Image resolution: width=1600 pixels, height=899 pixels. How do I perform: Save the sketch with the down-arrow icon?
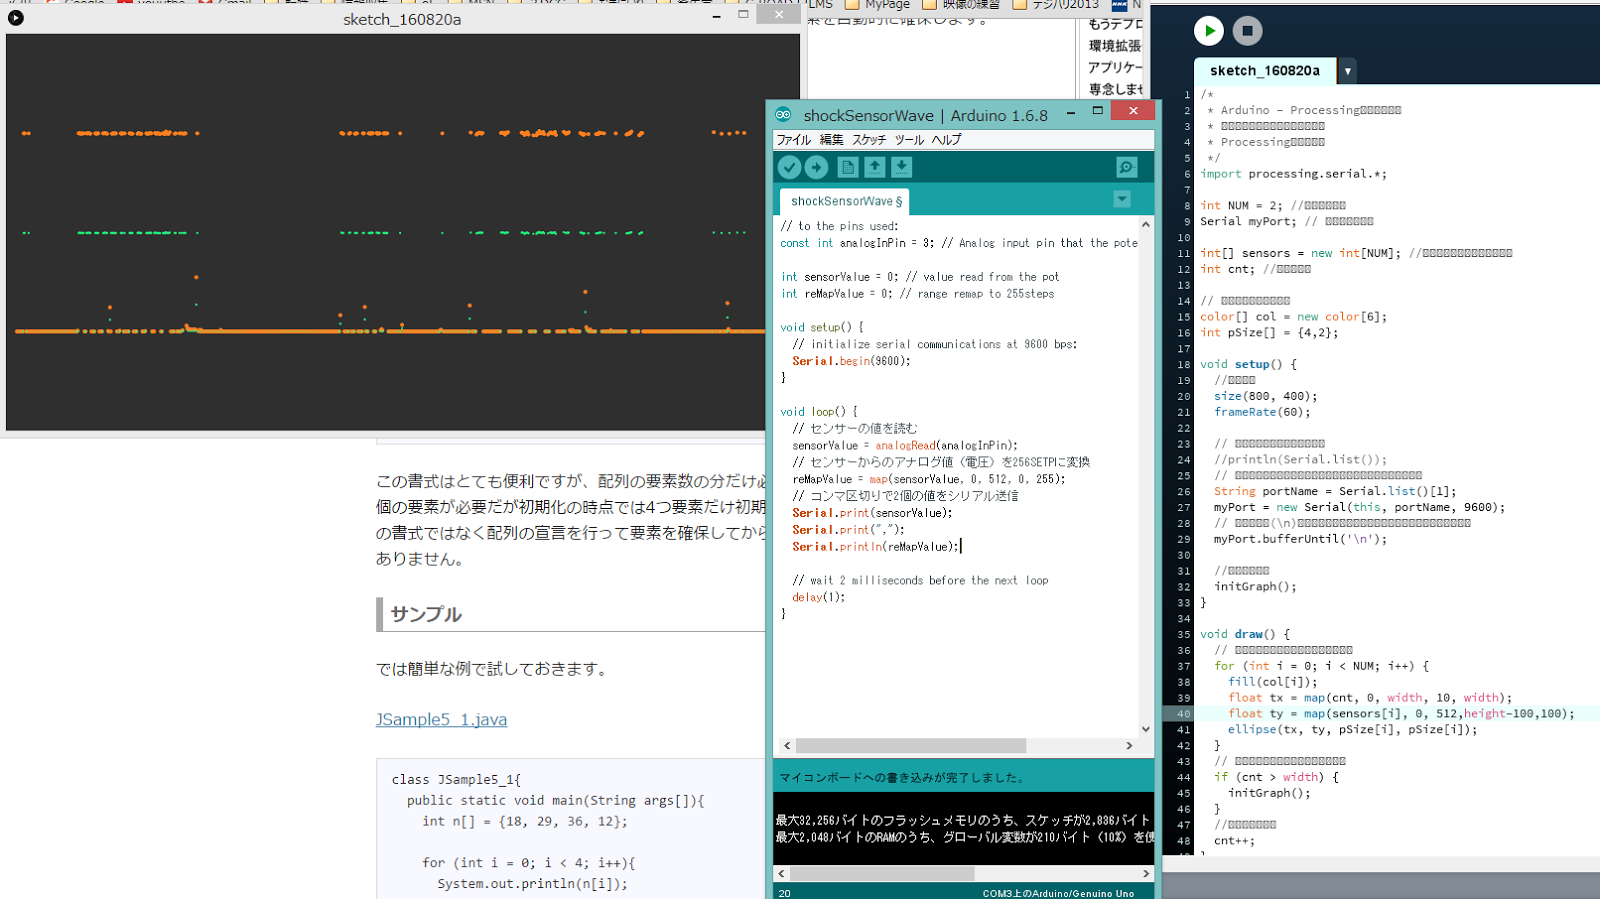tap(901, 167)
